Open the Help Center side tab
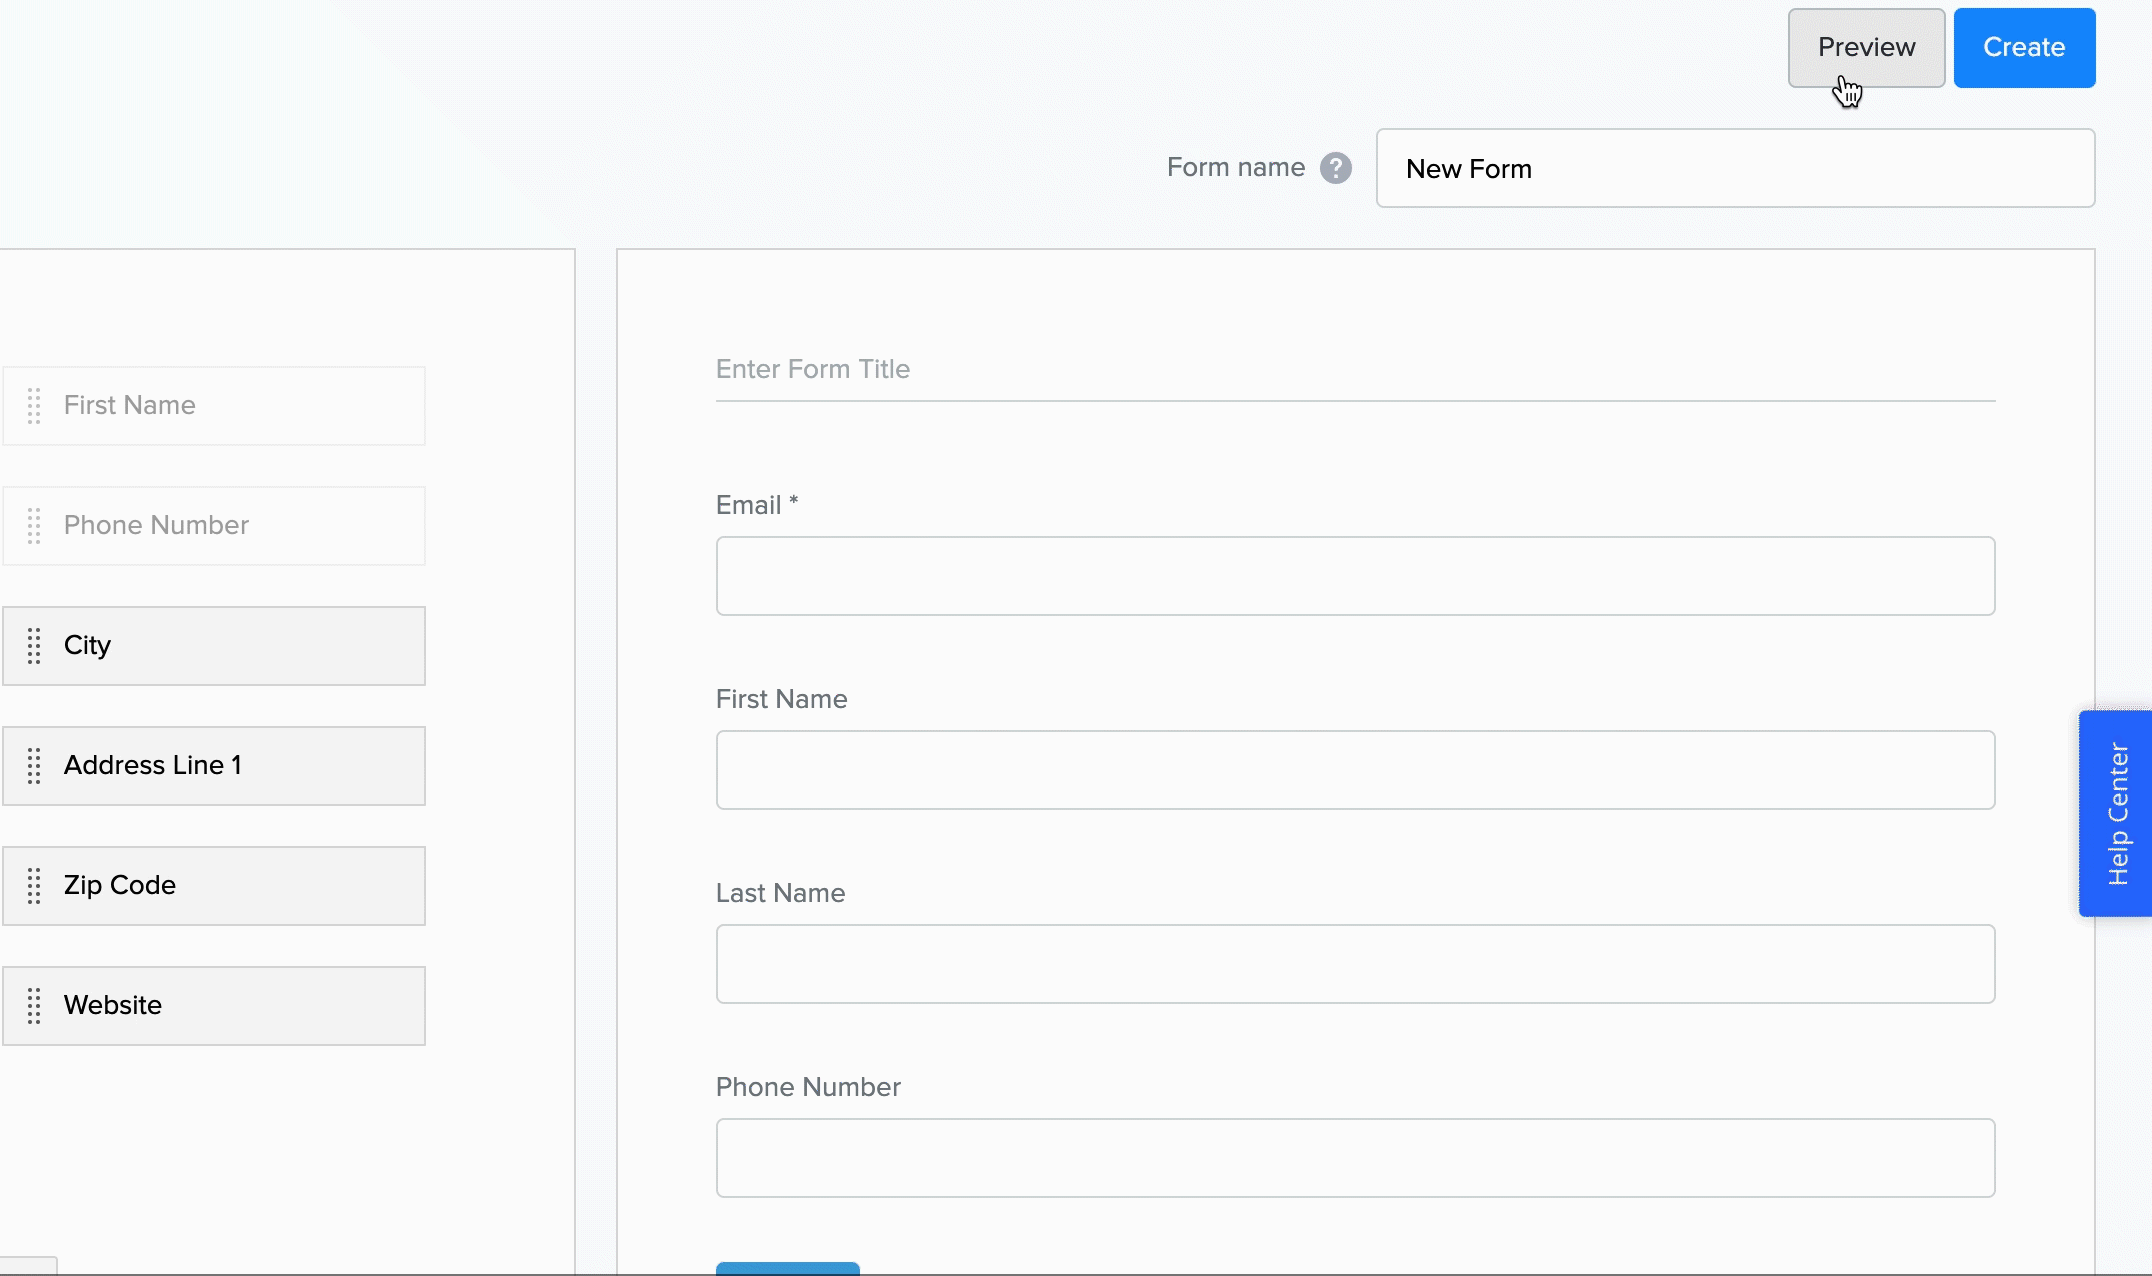 tap(2115, 813)
